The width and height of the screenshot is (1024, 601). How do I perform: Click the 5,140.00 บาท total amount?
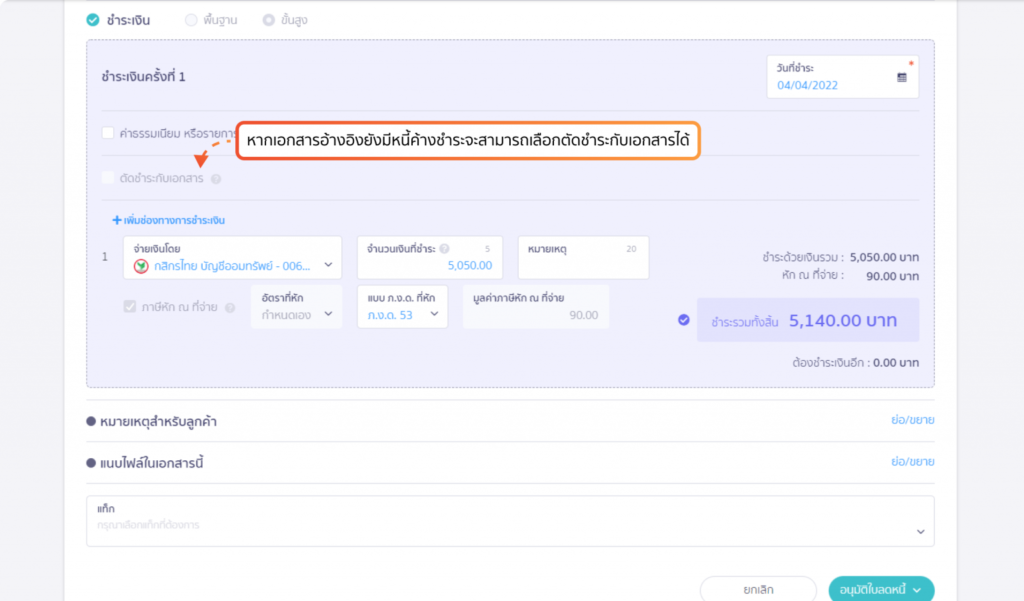(x=842, y=321)
